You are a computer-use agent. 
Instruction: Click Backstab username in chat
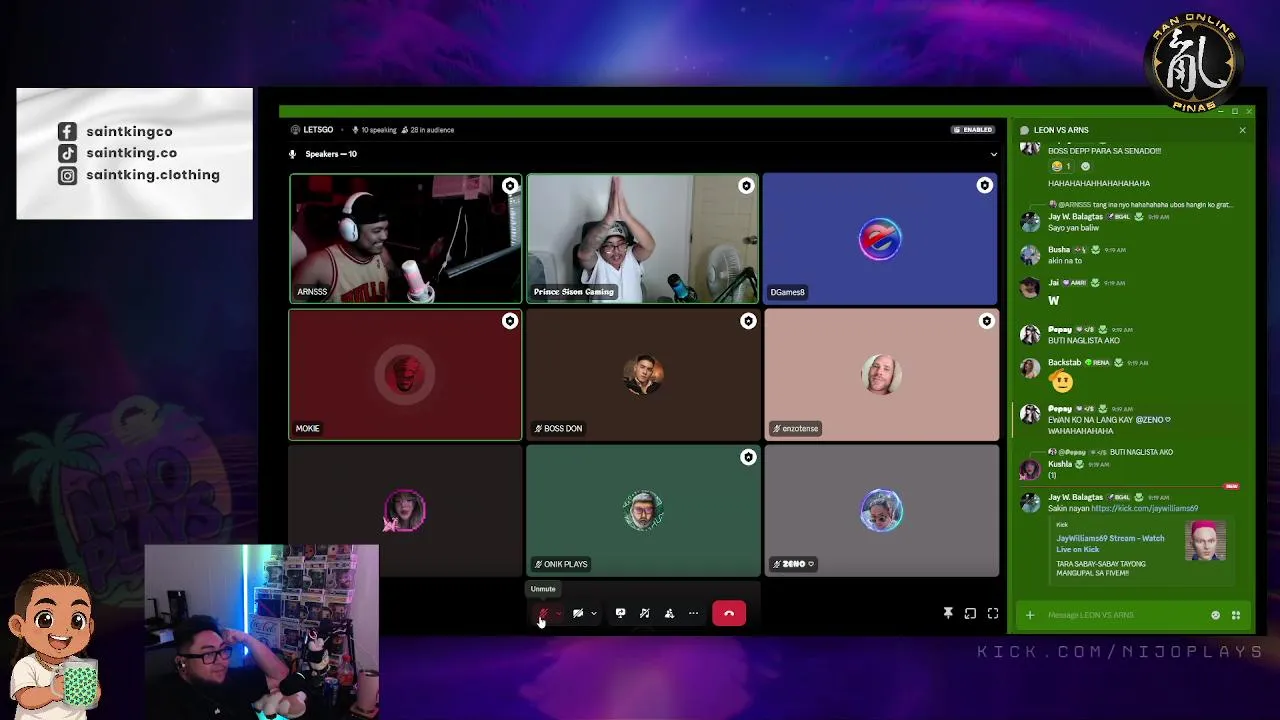1064,362
